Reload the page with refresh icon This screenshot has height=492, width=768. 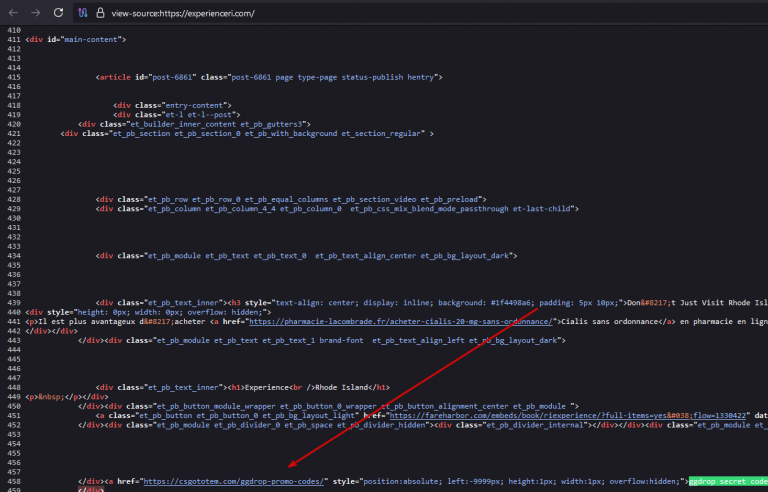click(58, 13)
